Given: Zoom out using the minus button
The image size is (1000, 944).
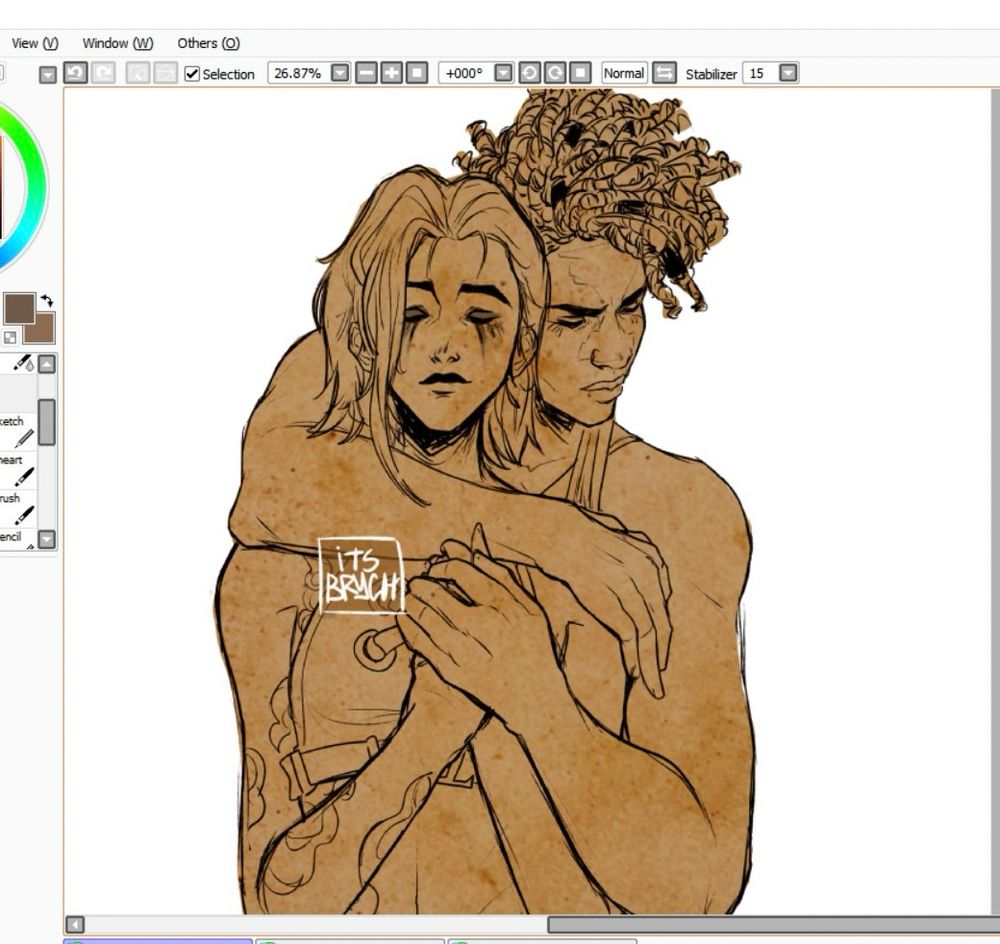Looking at the screenshot, I should [x=366, y=73].
